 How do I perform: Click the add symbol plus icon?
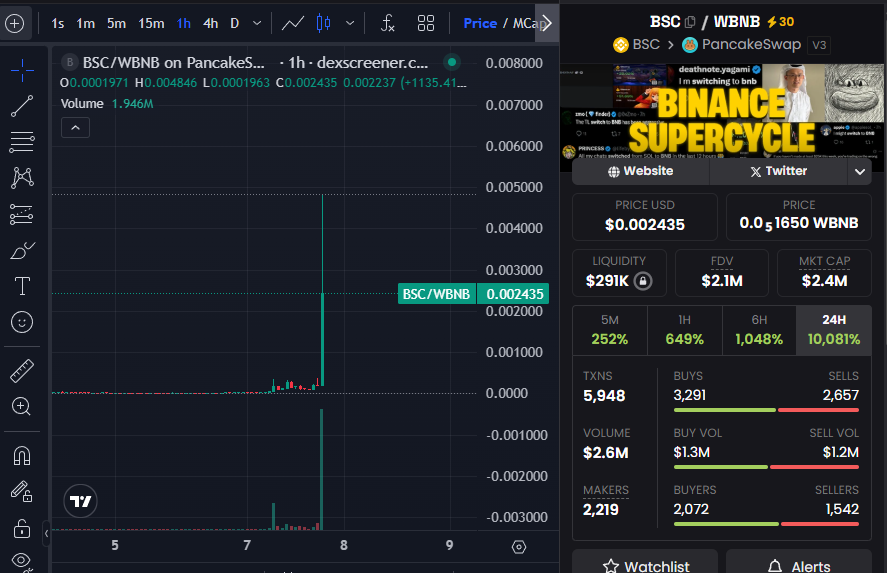[x=14, y=23]
